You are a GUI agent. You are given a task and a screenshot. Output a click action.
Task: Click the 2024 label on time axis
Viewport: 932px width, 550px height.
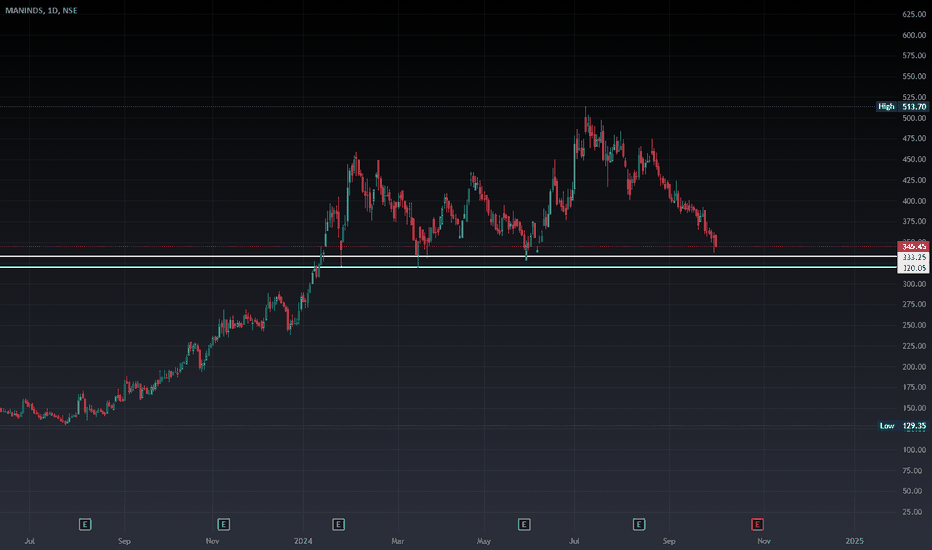303,540
